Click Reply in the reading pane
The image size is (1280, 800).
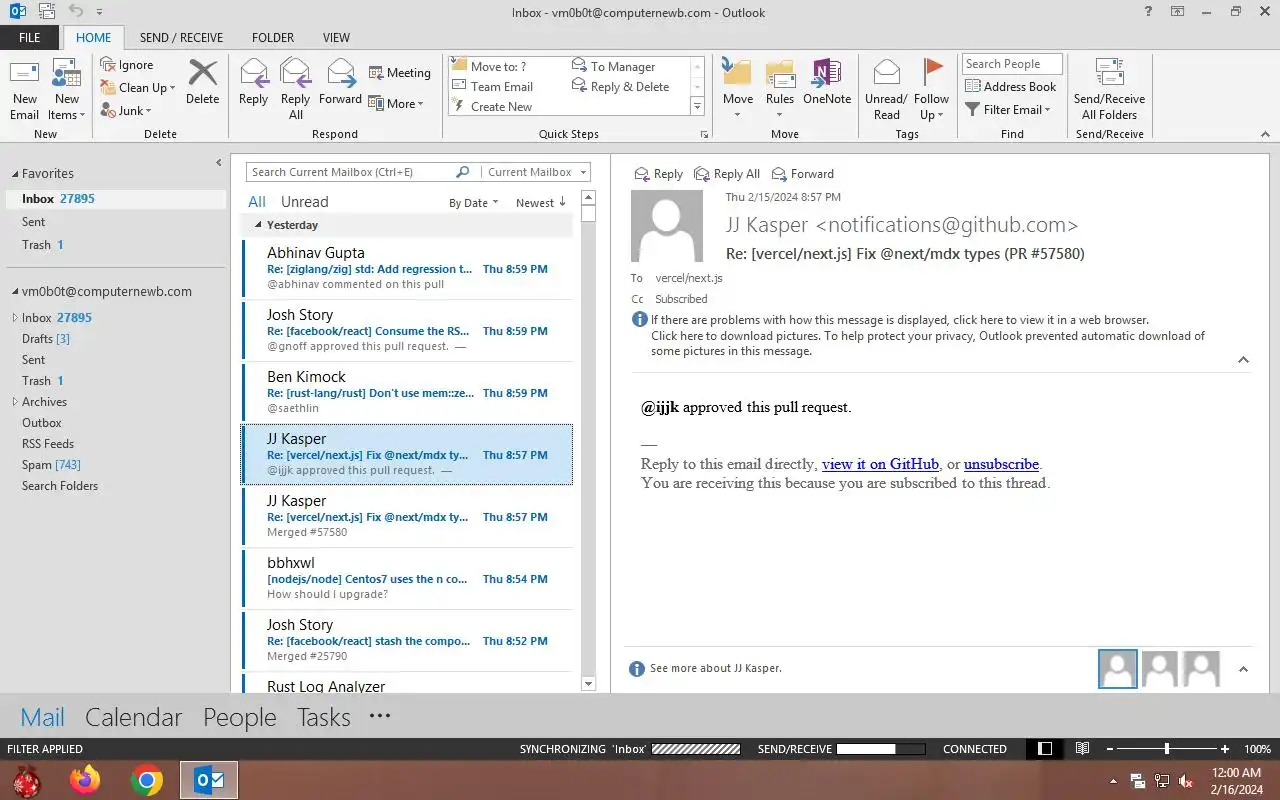(x=658, y=174)
